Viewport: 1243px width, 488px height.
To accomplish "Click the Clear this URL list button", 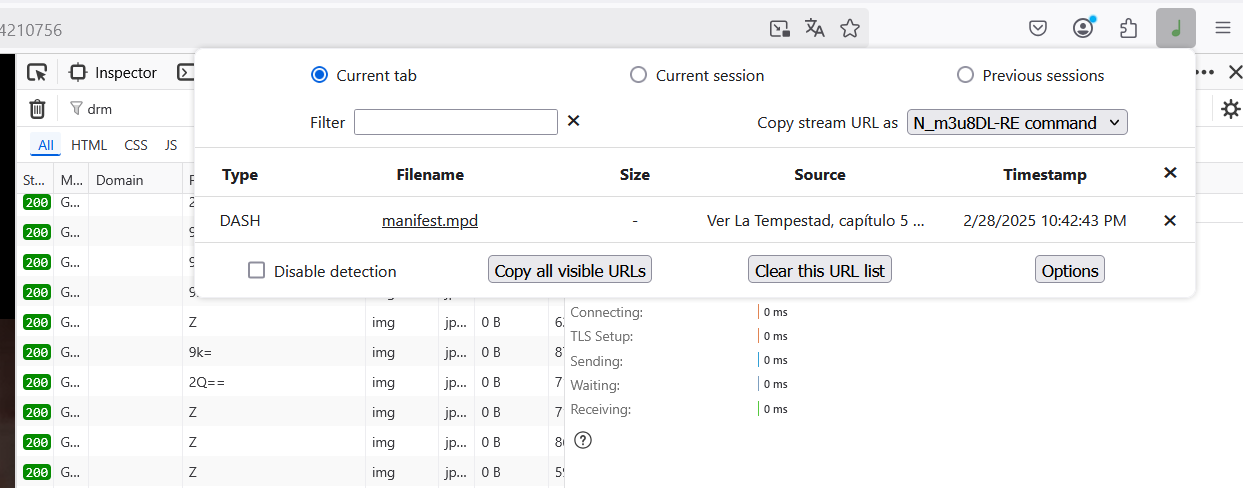I will point(819,270).
